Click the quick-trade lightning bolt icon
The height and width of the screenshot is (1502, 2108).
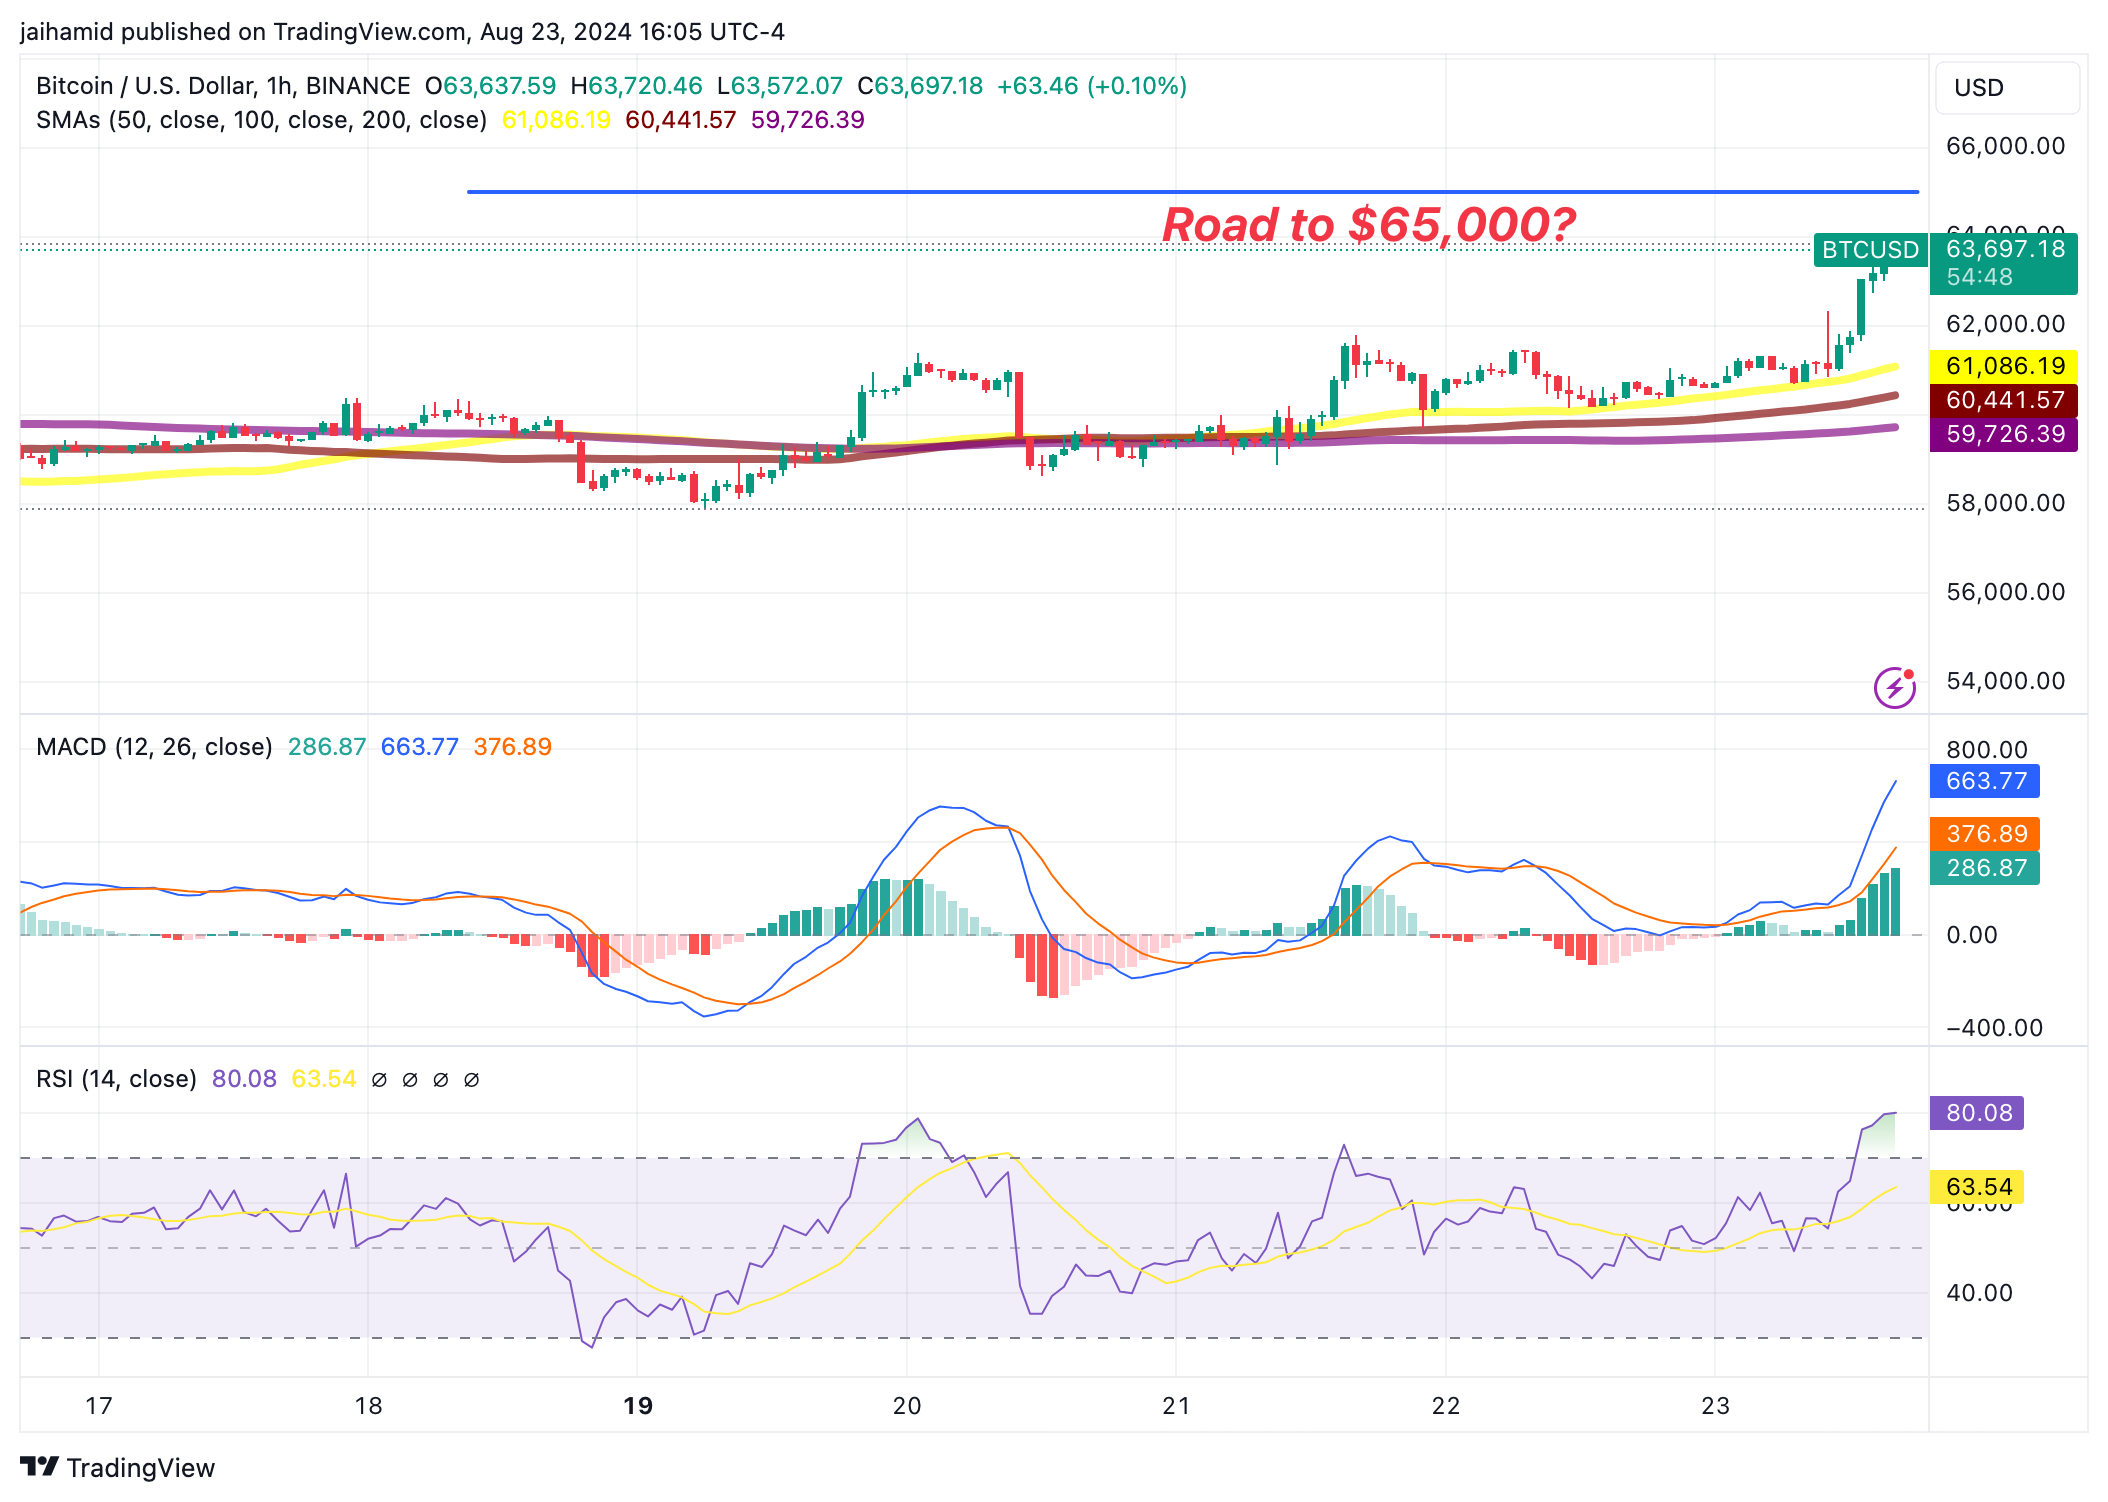click(x=1893, y=687)
